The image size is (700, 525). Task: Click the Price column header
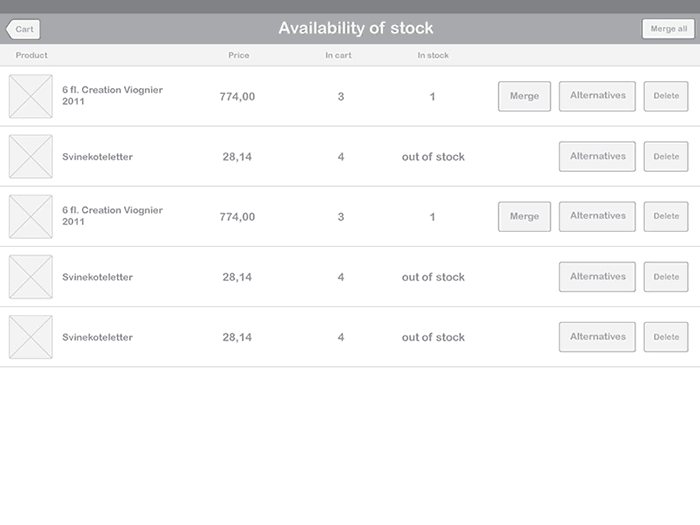click(238, 55)
